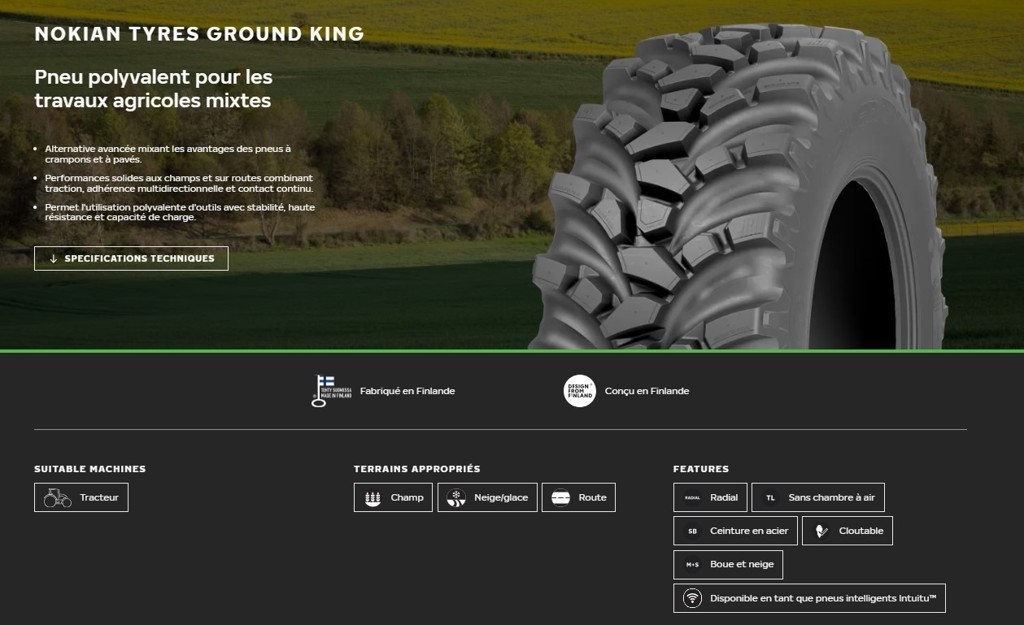Click the Design from Finland round logo

click(x=579, y=391)
